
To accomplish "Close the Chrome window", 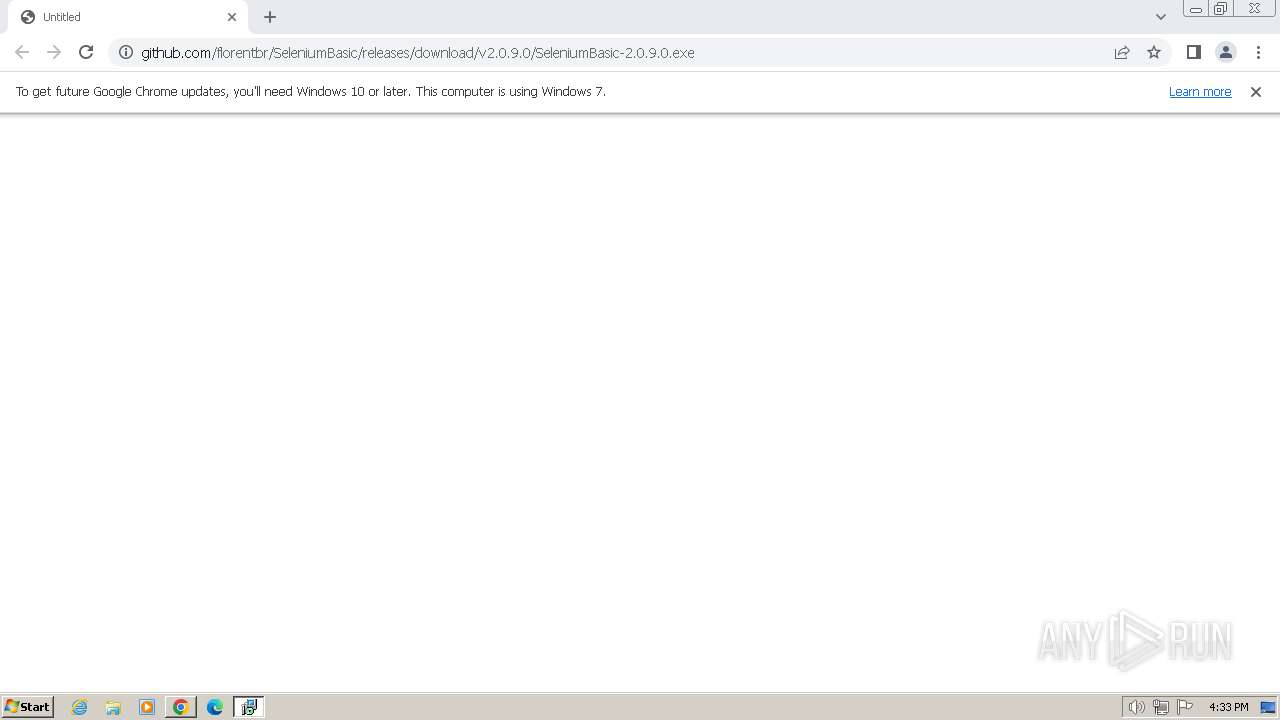I will pos(1254,9).
